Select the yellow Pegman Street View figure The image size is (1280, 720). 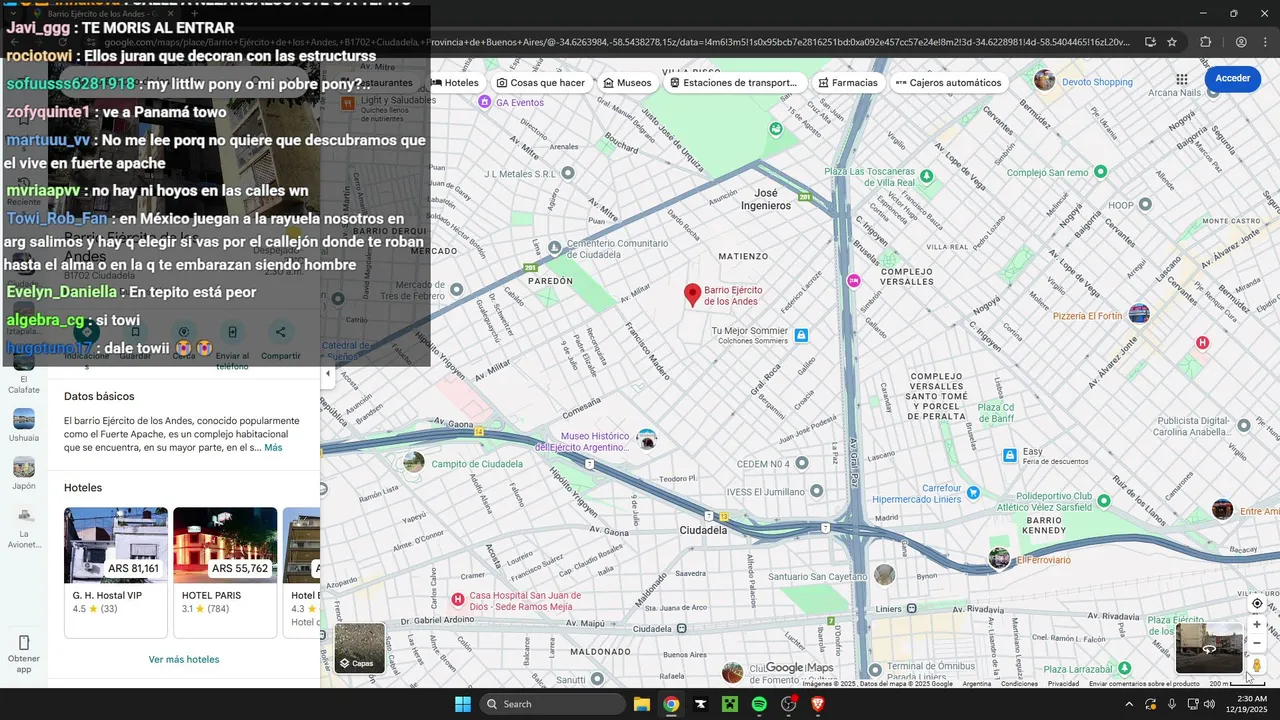coord(1257,665)
